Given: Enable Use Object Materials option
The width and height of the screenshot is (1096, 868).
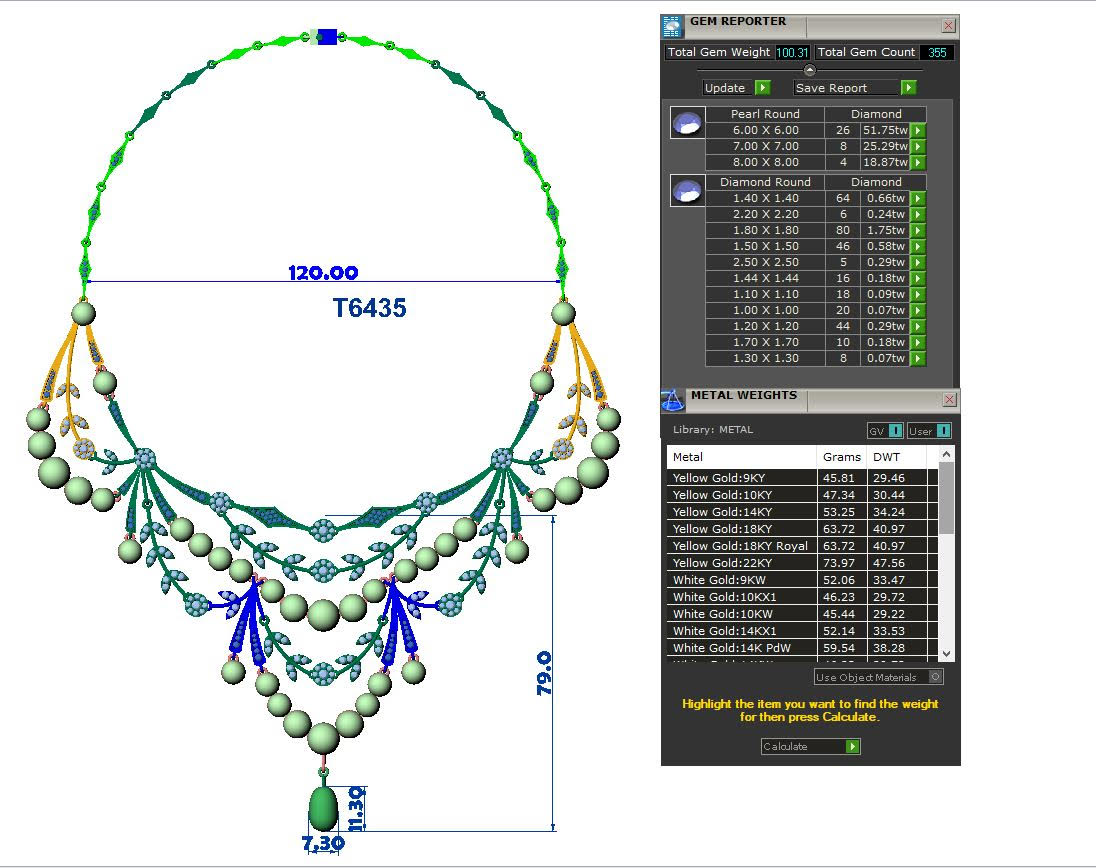Looking at the screenshot, I should 934,677.
